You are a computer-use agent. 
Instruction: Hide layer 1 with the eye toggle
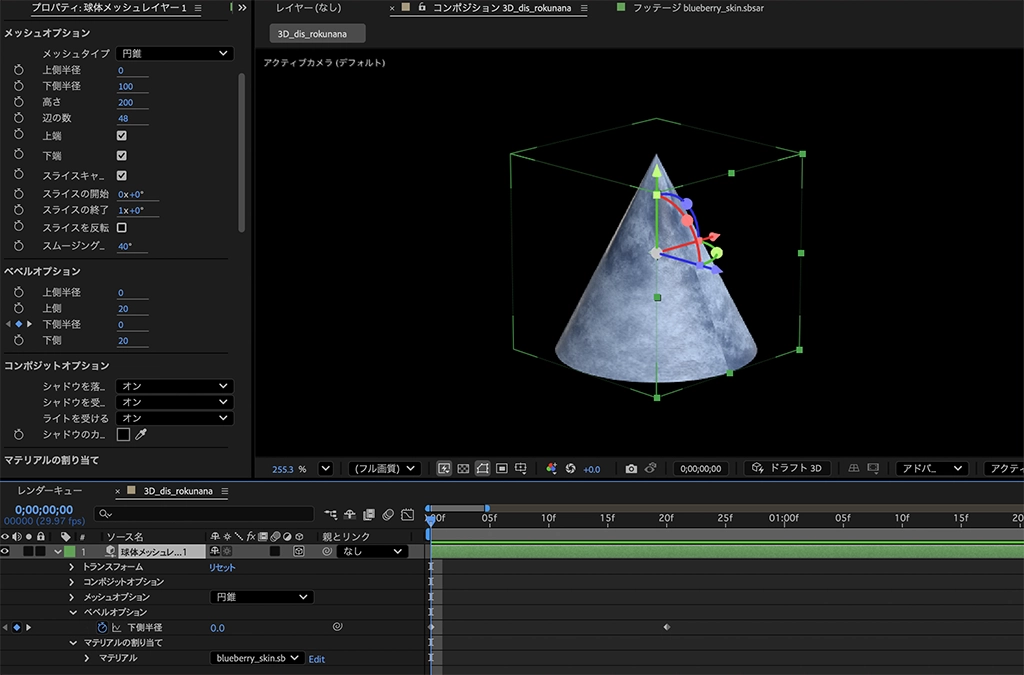click(x=6, y=551)
